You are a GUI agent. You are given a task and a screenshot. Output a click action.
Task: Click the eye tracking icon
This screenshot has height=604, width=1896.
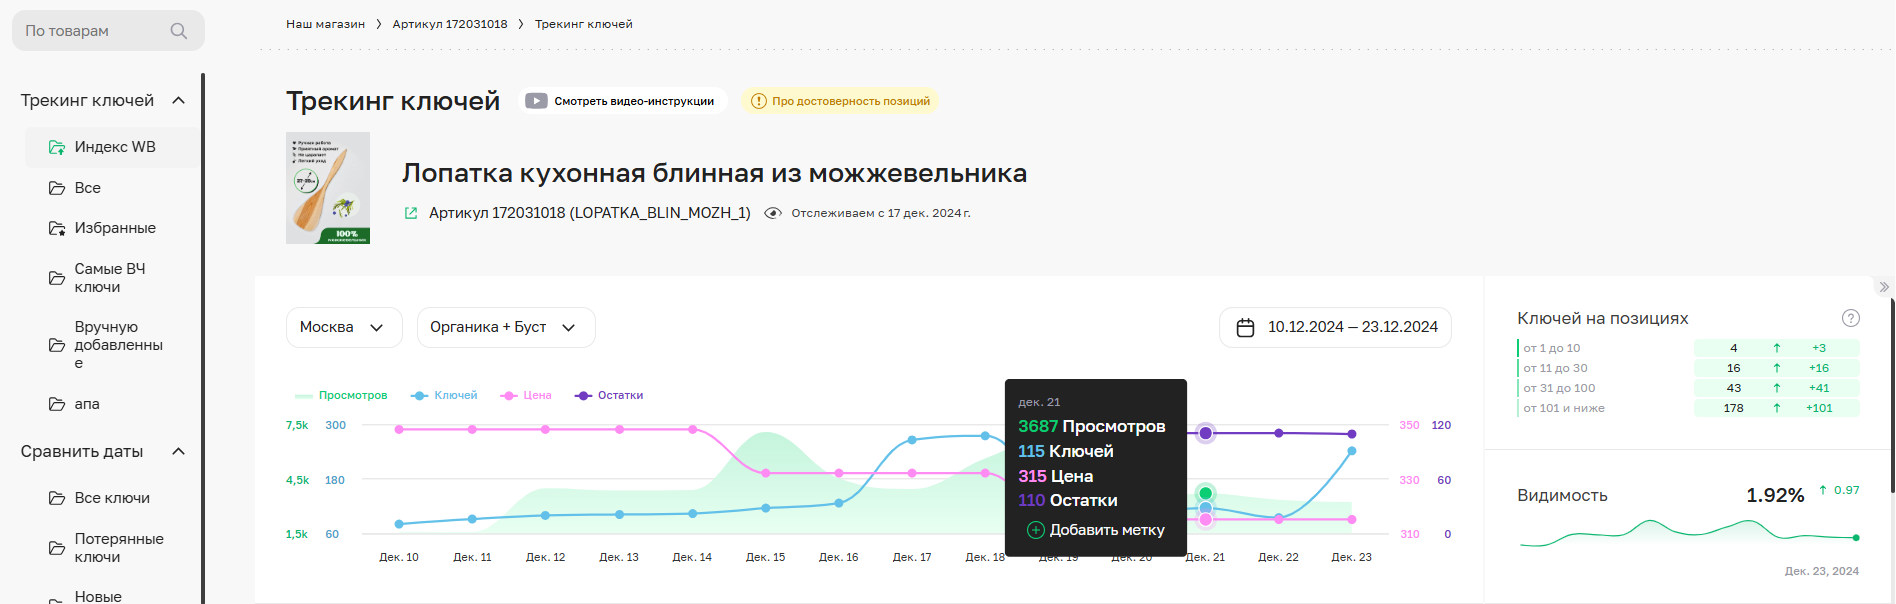pyautogui.click(x=773, y=213)
